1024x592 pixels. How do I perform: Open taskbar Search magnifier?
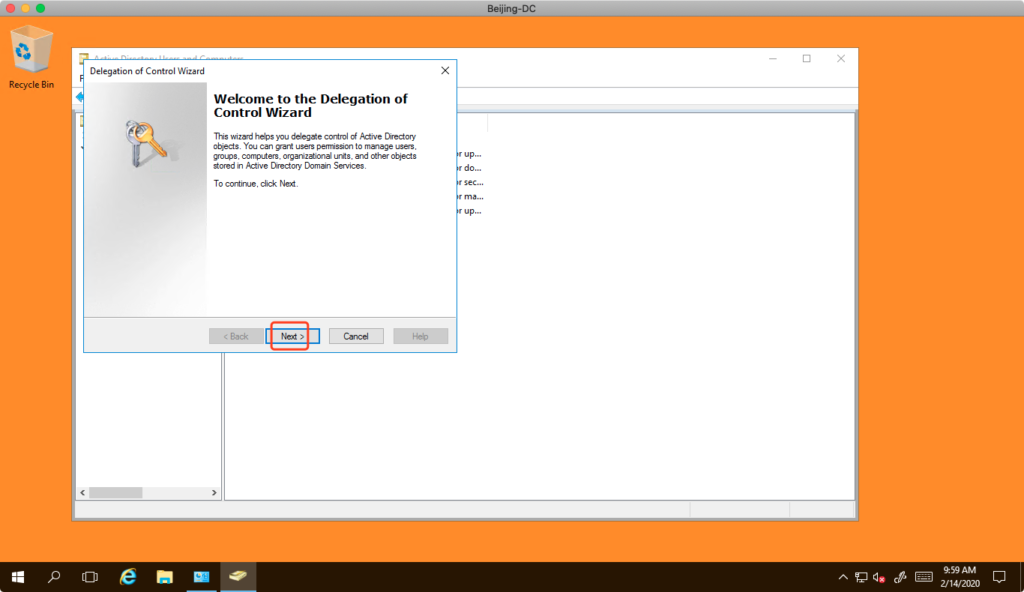point(54,577)
